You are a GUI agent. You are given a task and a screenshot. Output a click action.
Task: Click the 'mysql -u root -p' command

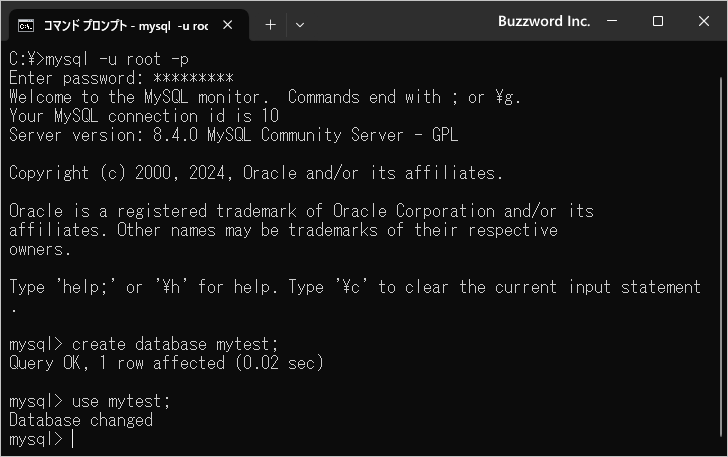tap(117, 59)
